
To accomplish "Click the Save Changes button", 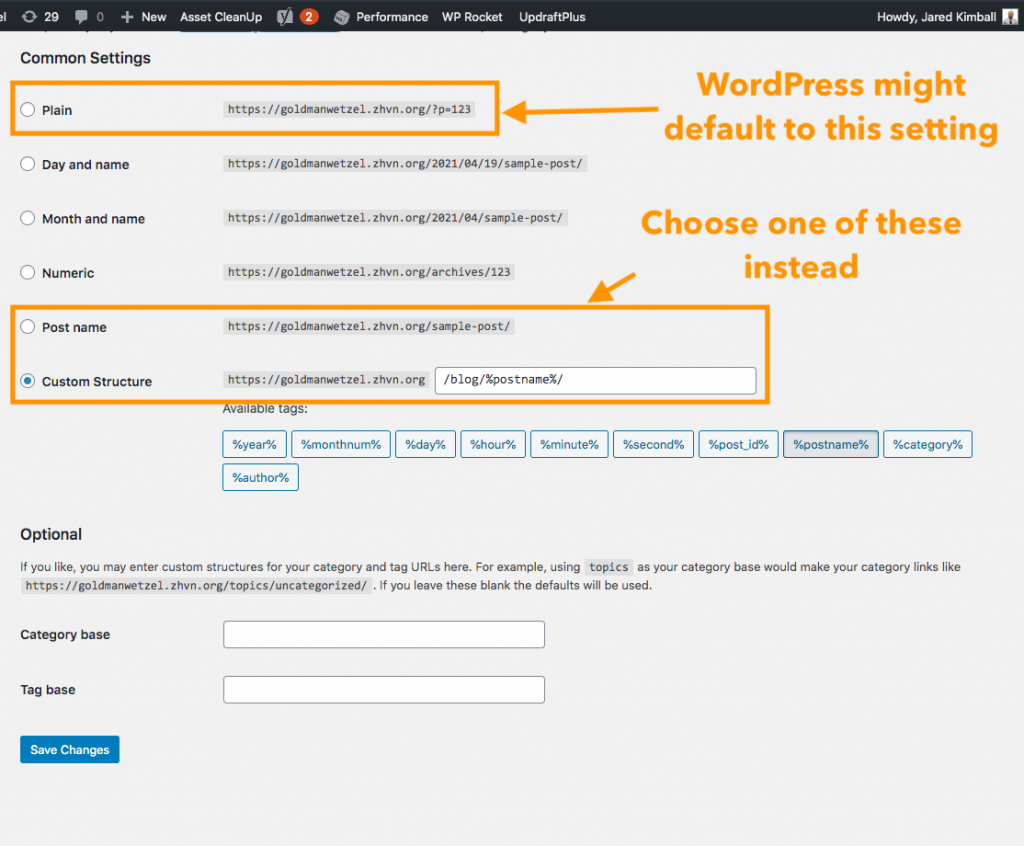I will coord(70,749).
